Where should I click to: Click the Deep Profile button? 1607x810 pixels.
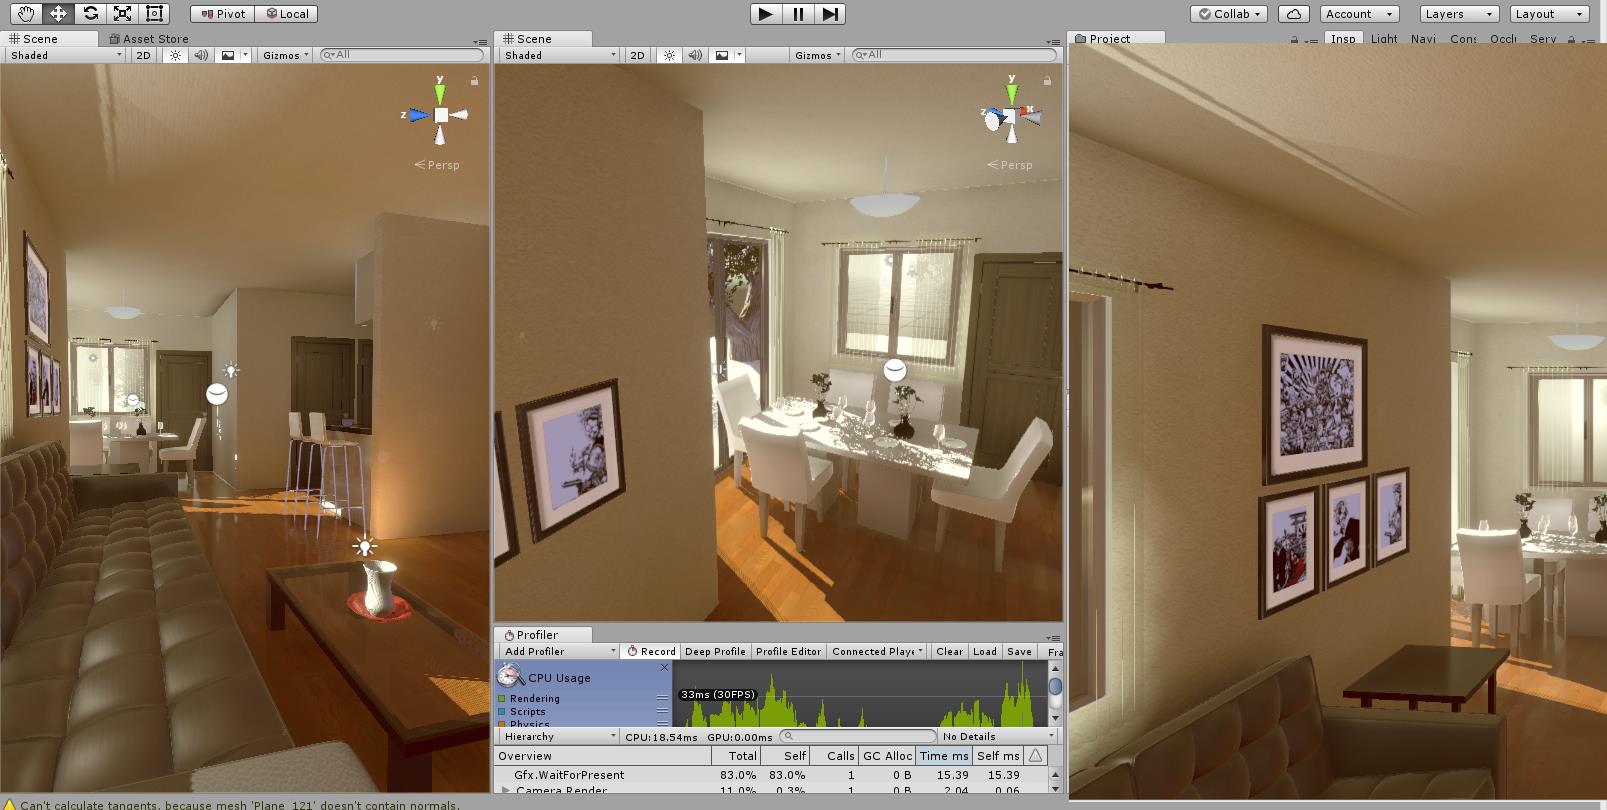point(715,651)
